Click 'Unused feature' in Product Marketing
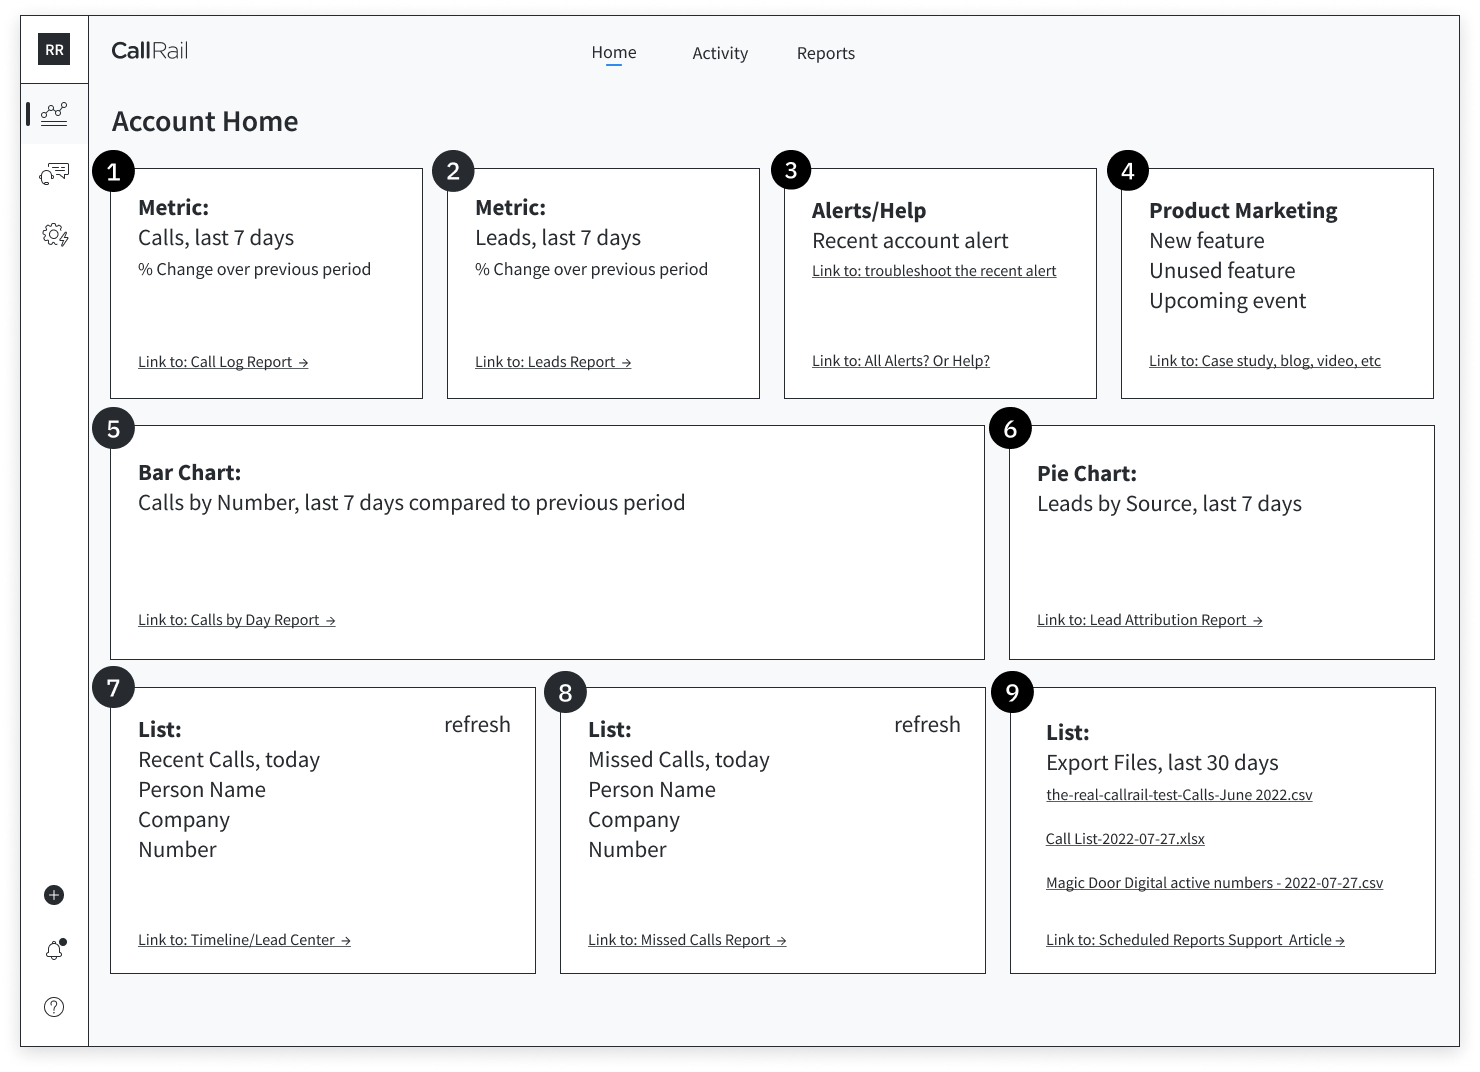1480x1072 pixels. (1222, 271)
